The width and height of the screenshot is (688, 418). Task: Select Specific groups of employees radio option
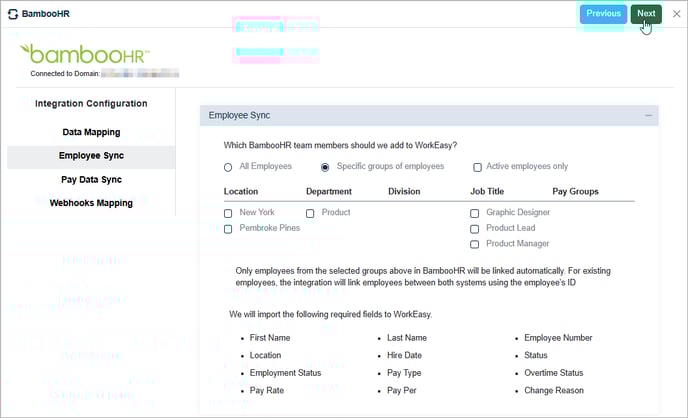click(325, 167)
